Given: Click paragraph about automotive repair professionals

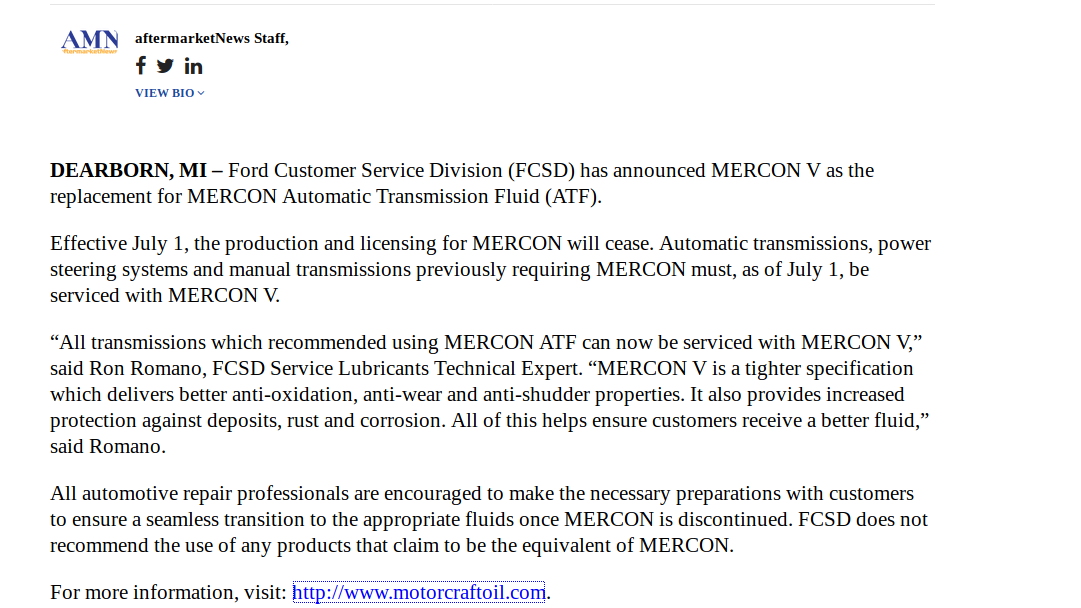Looking at the screenshot, I should coord(489,519).
